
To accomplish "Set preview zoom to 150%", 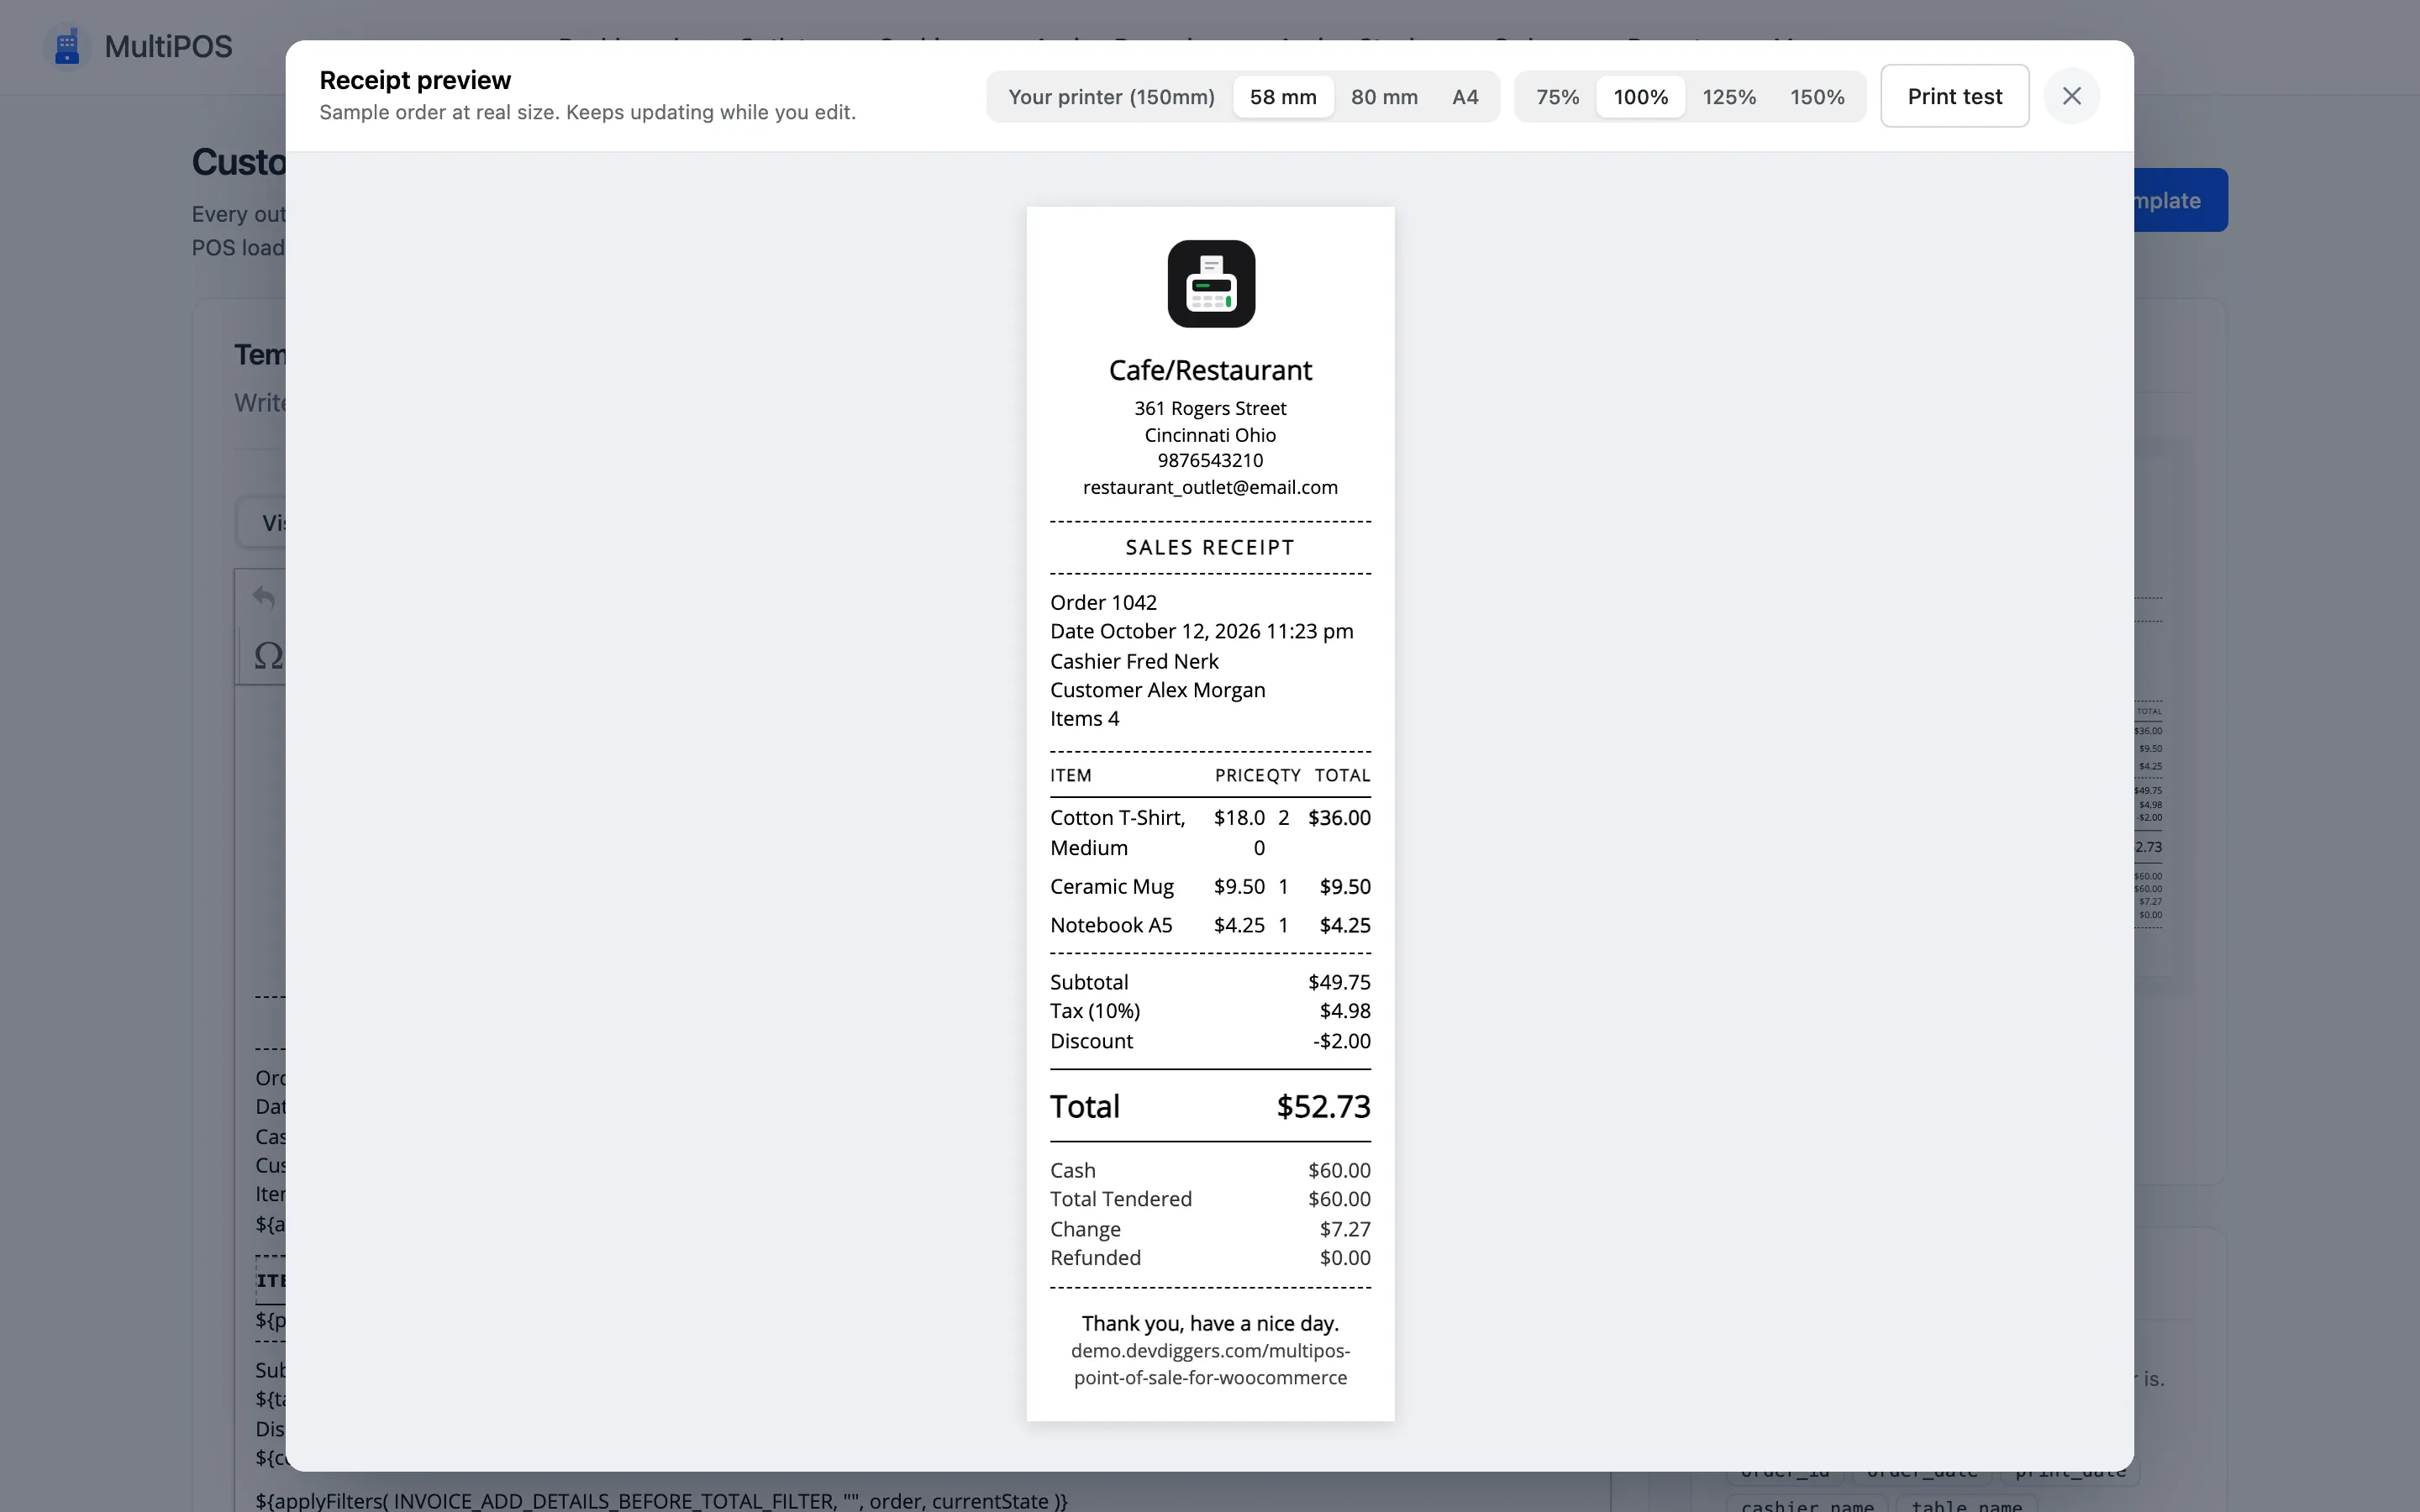I will tap(1817, 97).
